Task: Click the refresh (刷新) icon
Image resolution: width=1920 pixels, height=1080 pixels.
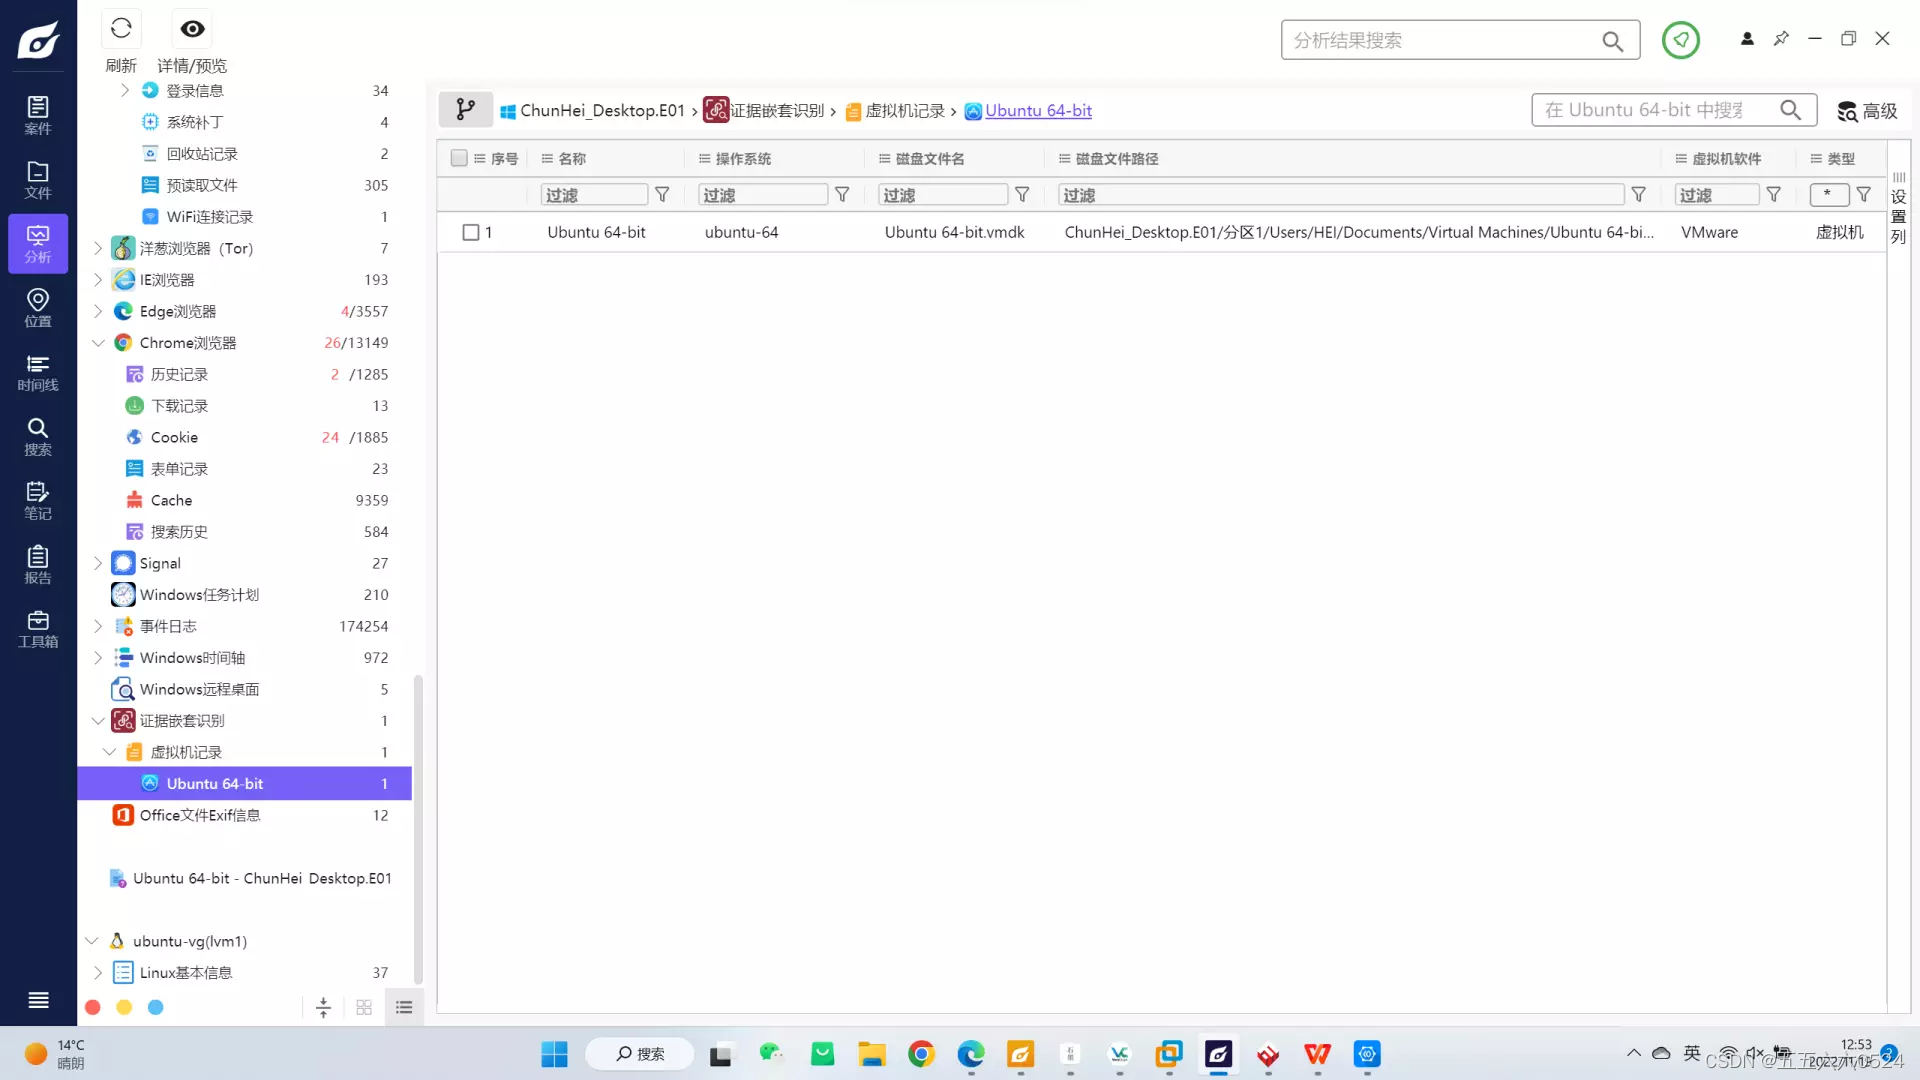Action: 121,29
